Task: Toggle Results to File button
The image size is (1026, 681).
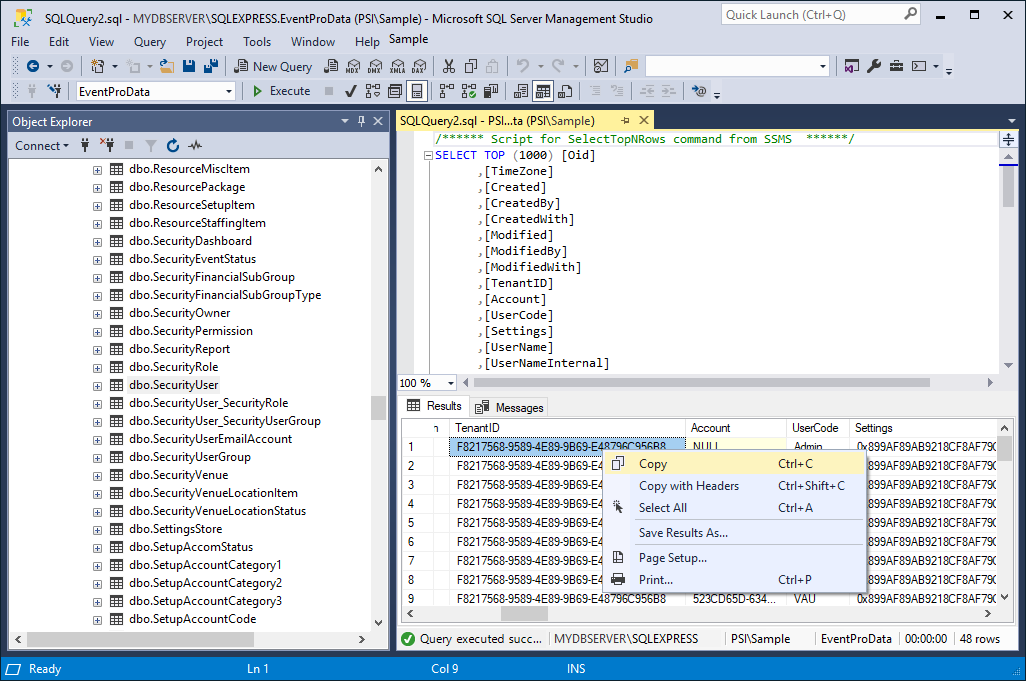Action: point(565,91)
